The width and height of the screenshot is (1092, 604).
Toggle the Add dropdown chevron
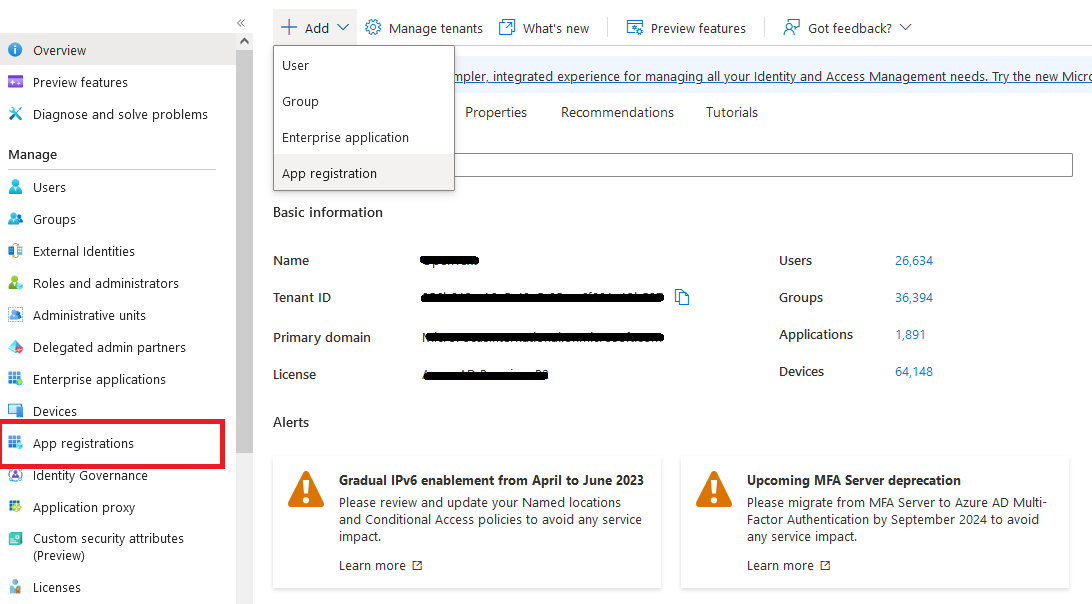343,27
